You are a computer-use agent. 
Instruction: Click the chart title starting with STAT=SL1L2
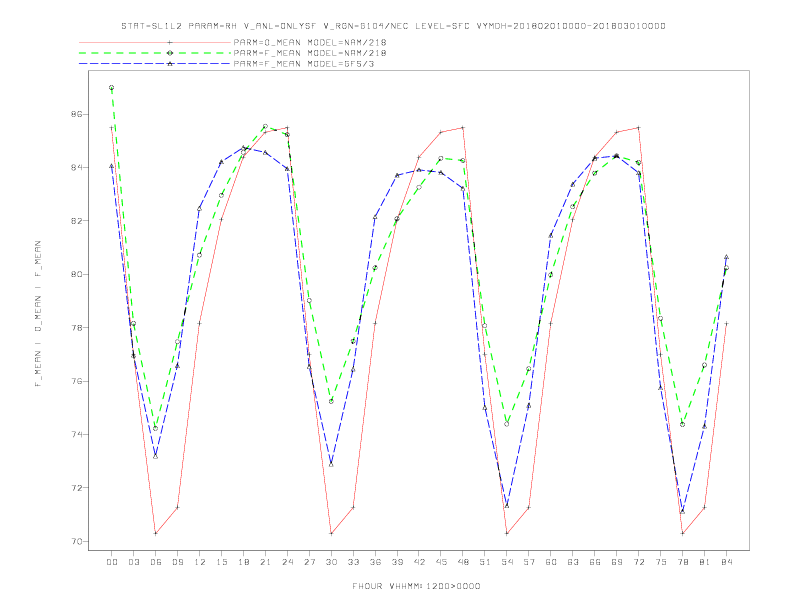(393, 26)
